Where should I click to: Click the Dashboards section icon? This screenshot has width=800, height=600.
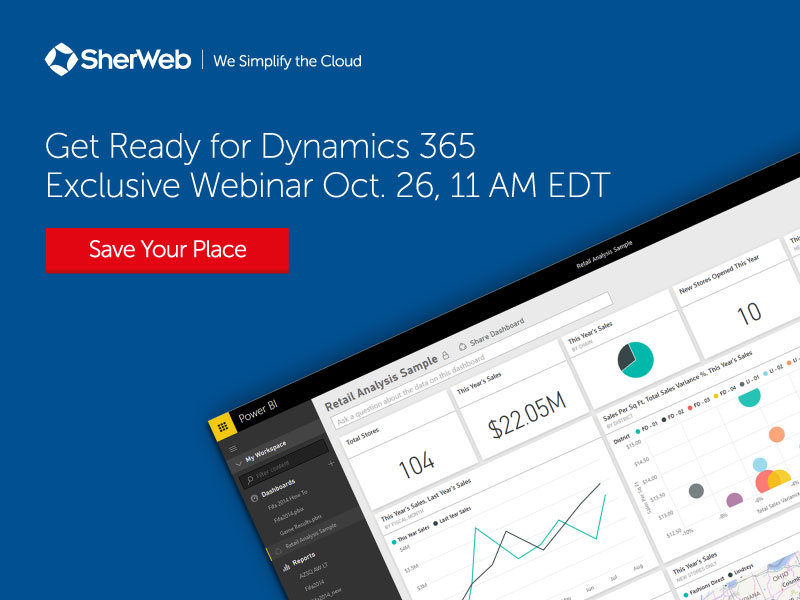254,498
